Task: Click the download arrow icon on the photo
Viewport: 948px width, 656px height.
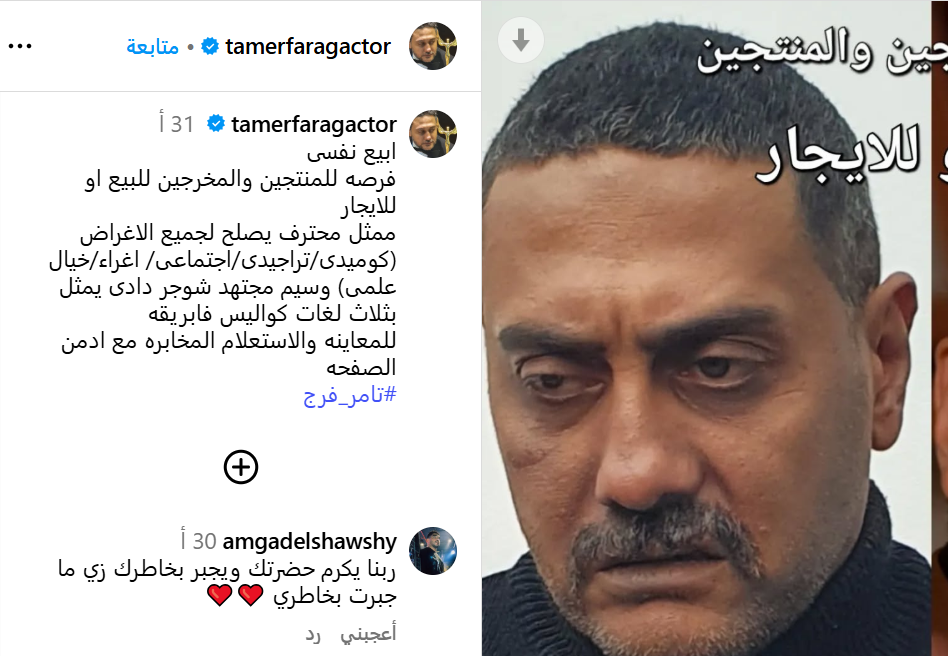Action: point(521,41)
